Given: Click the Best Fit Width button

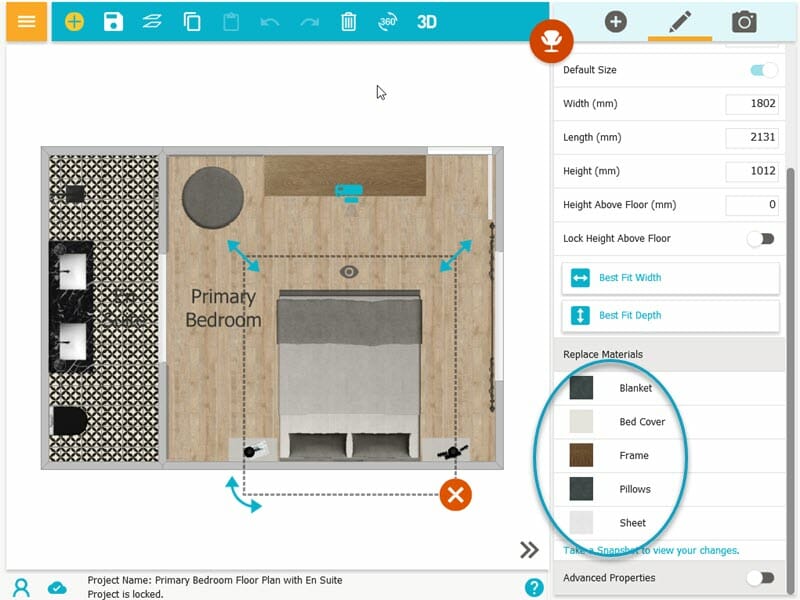Looking at the screenshot, I should pos(670,277).
